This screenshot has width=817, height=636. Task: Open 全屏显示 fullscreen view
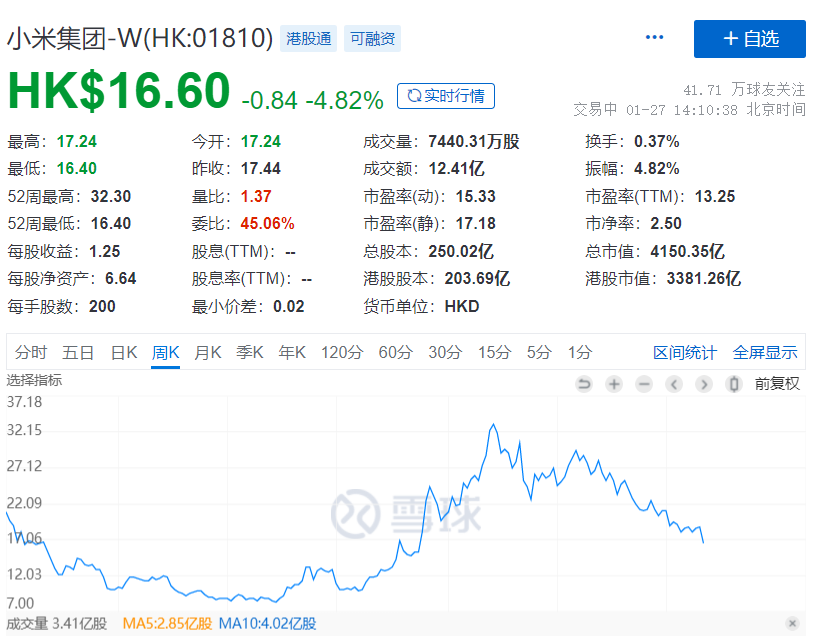765,353
